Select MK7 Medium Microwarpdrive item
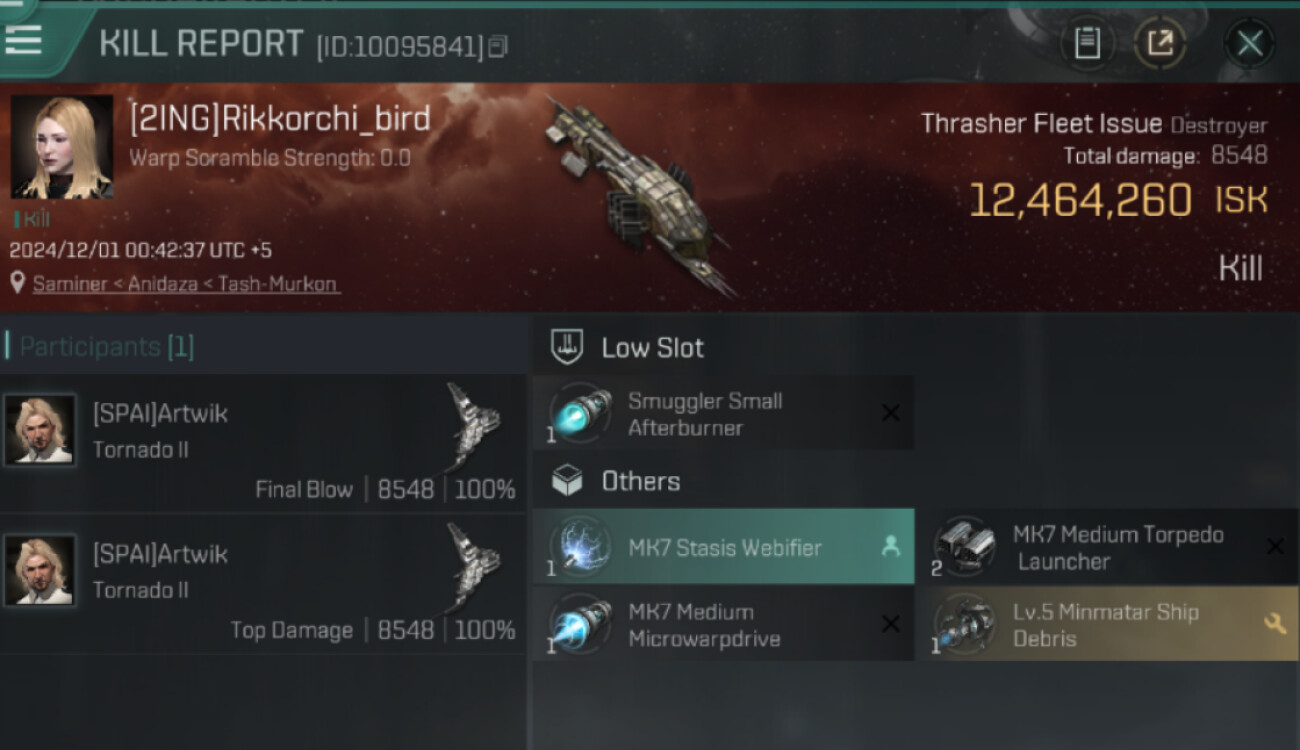Viewport: 1300px width, 750px height. [723, 624]
